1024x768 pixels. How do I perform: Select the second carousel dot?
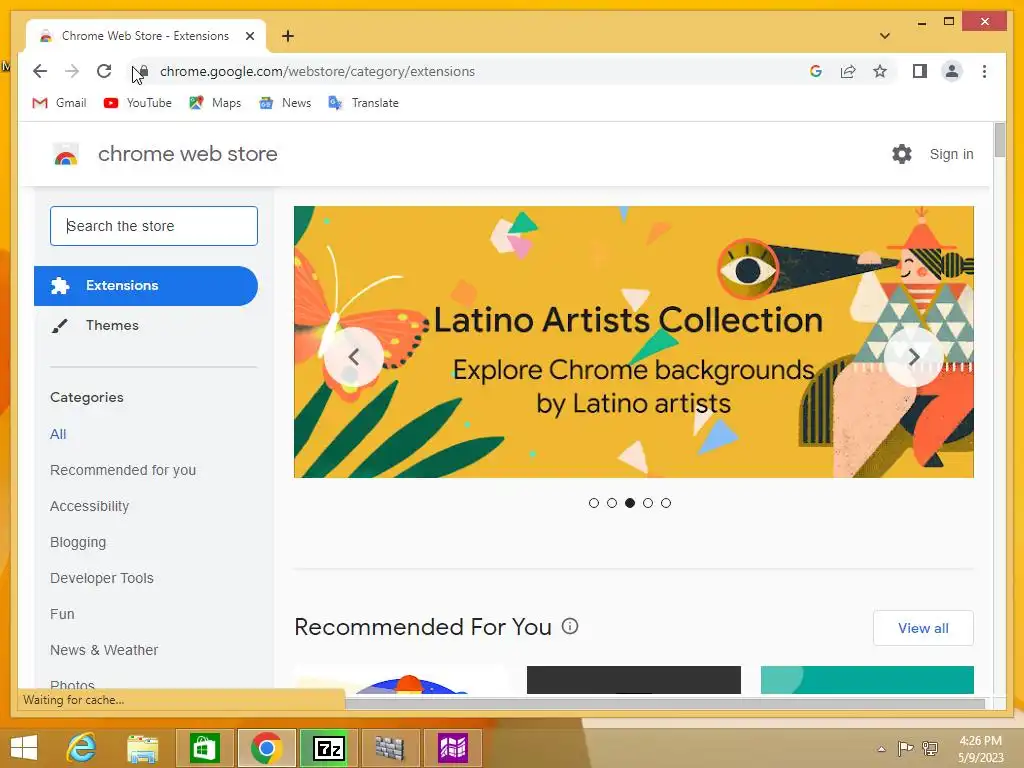pyautogui.click(x=612, y=503)
